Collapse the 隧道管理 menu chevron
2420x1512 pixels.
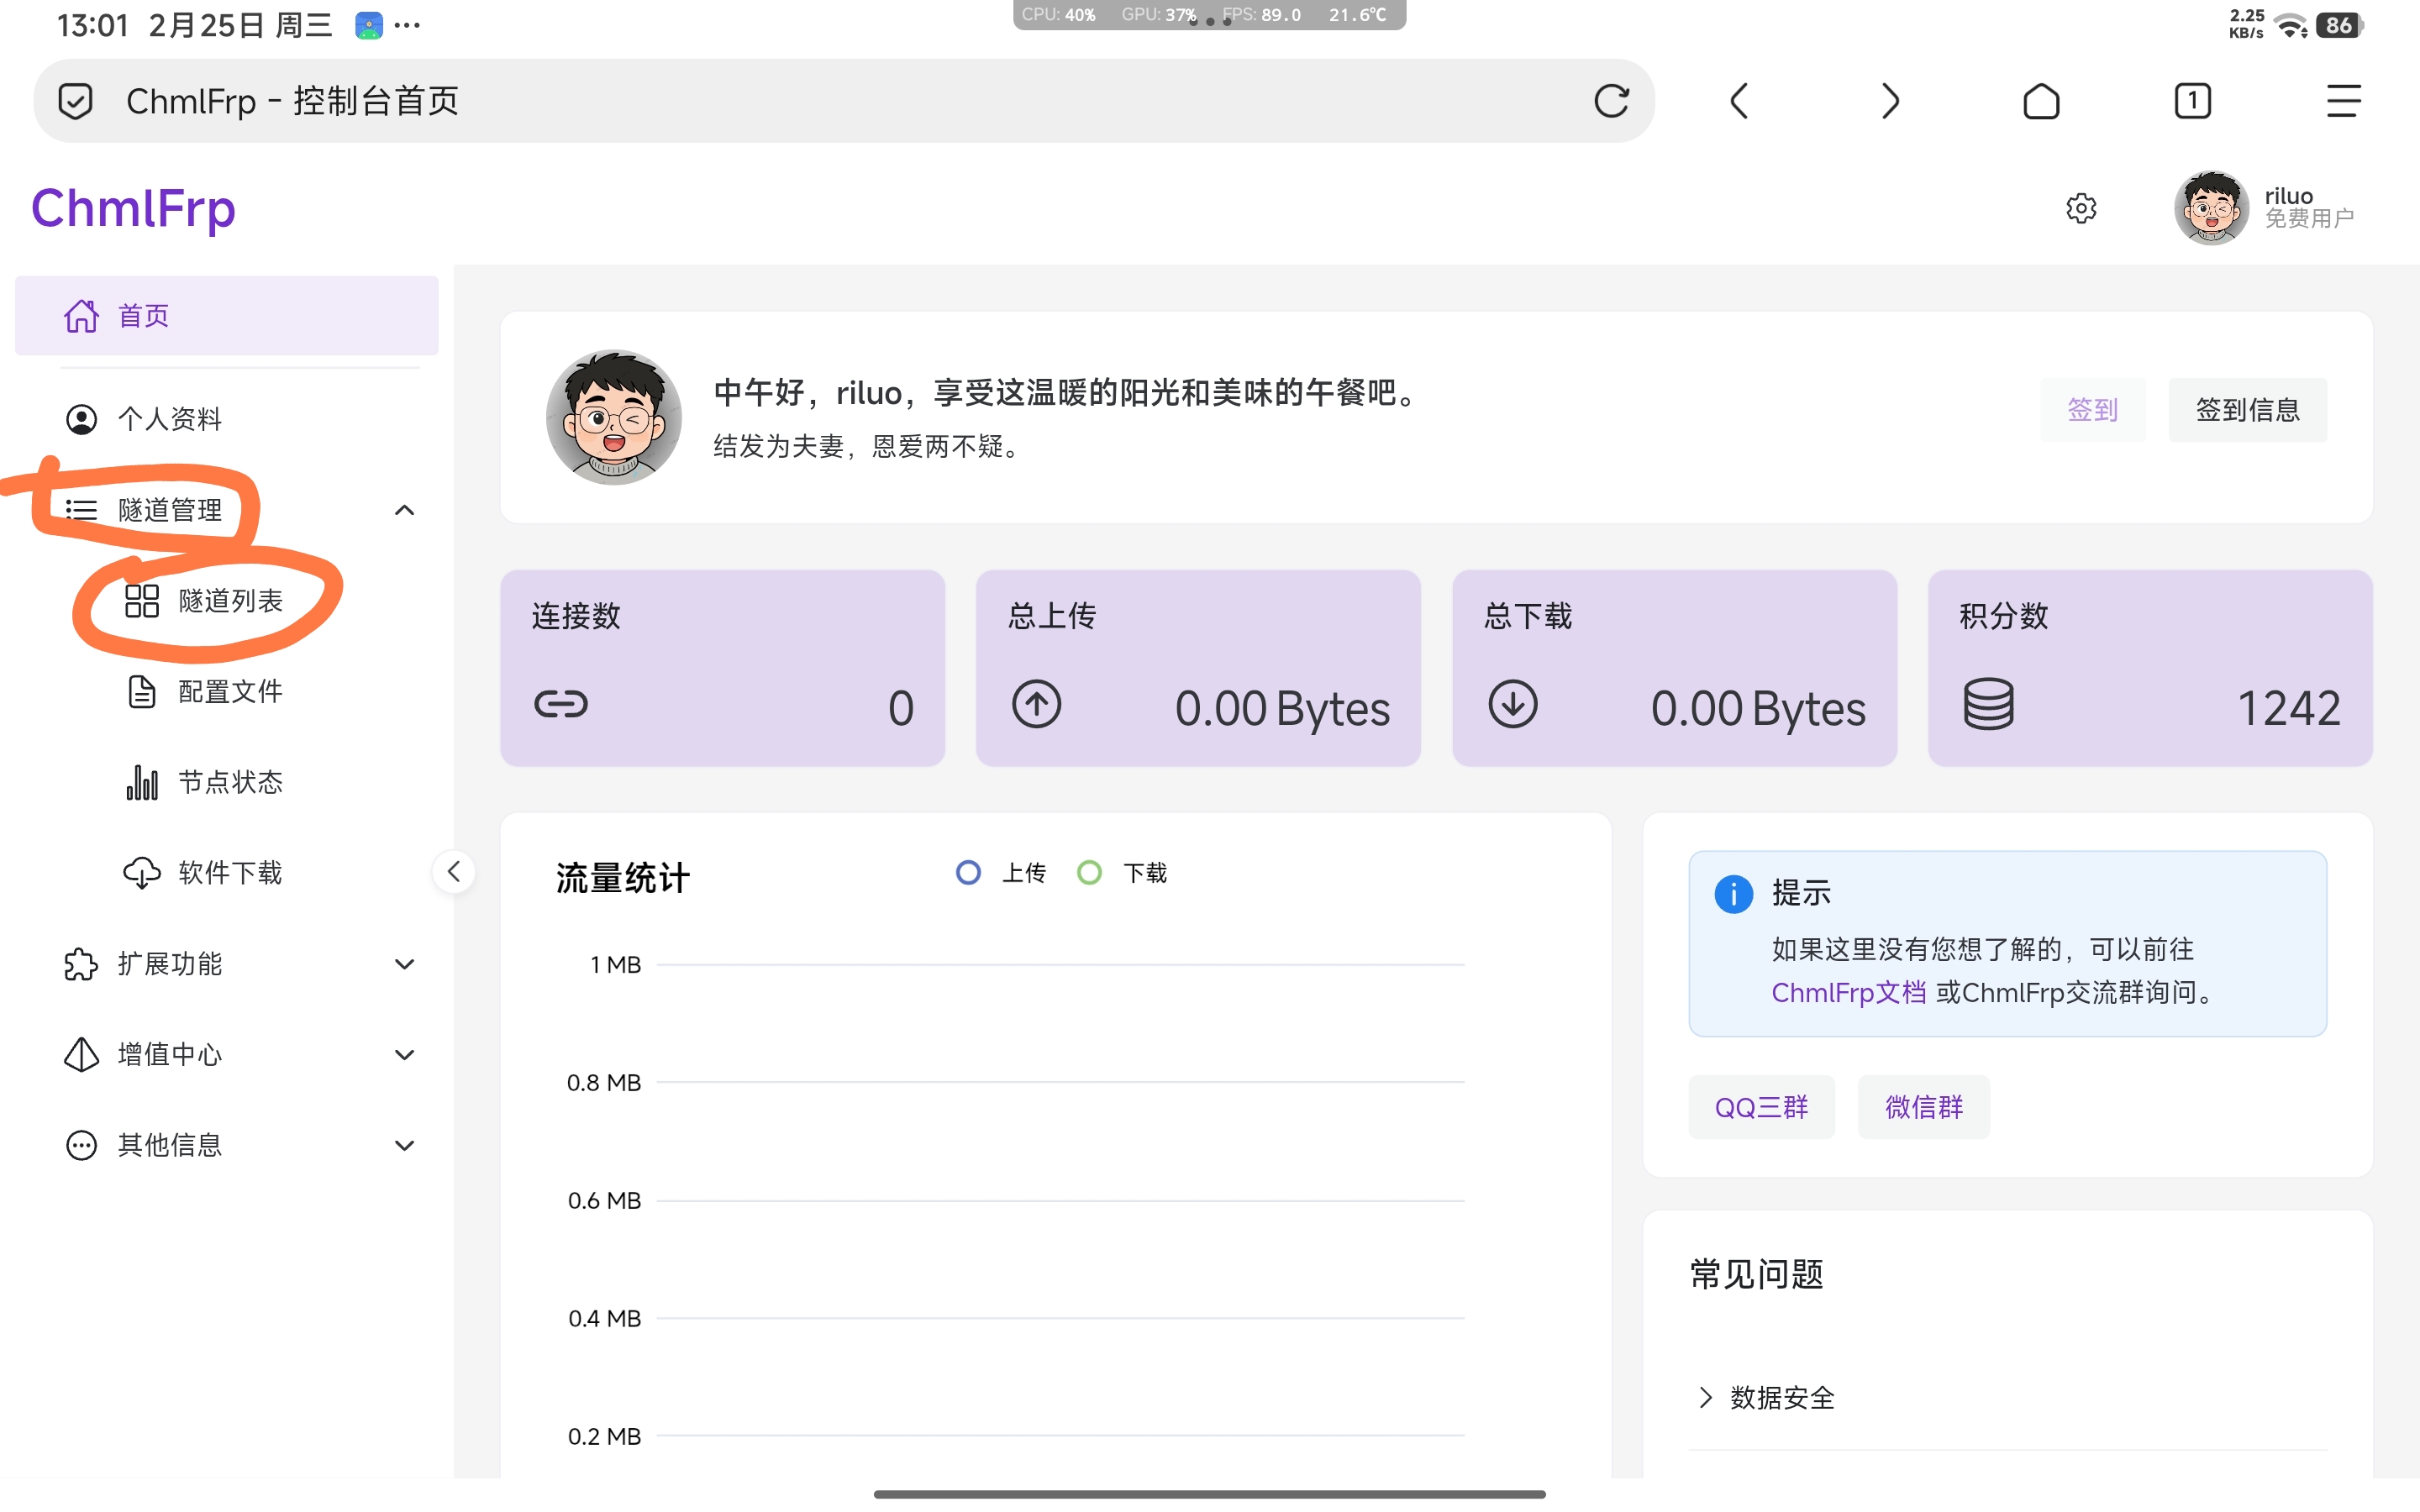(x=404, y=510)
